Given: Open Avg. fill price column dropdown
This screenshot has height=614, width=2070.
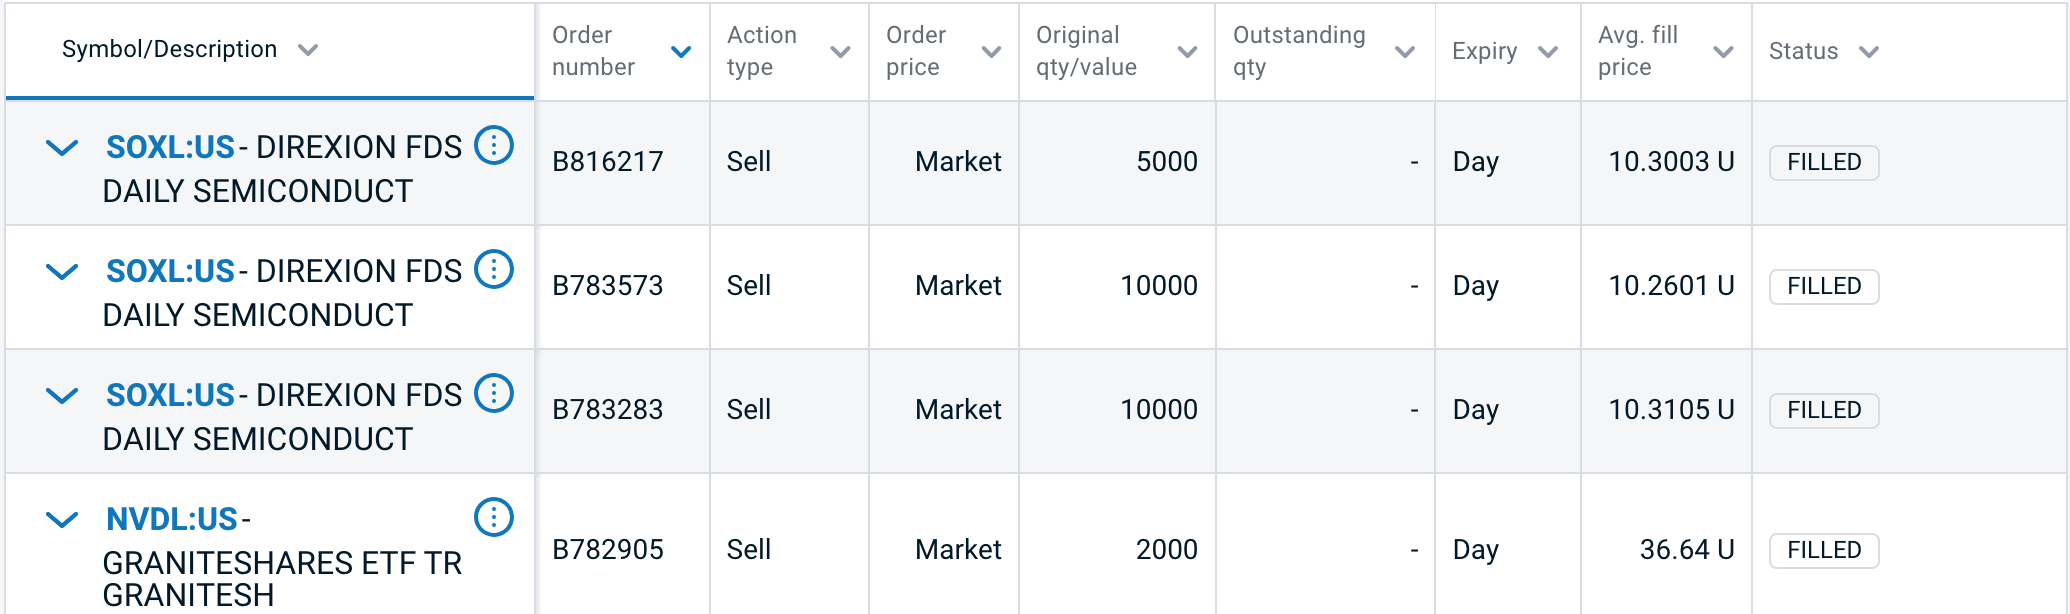Looking at the screenshot, I should point(1723,52).
